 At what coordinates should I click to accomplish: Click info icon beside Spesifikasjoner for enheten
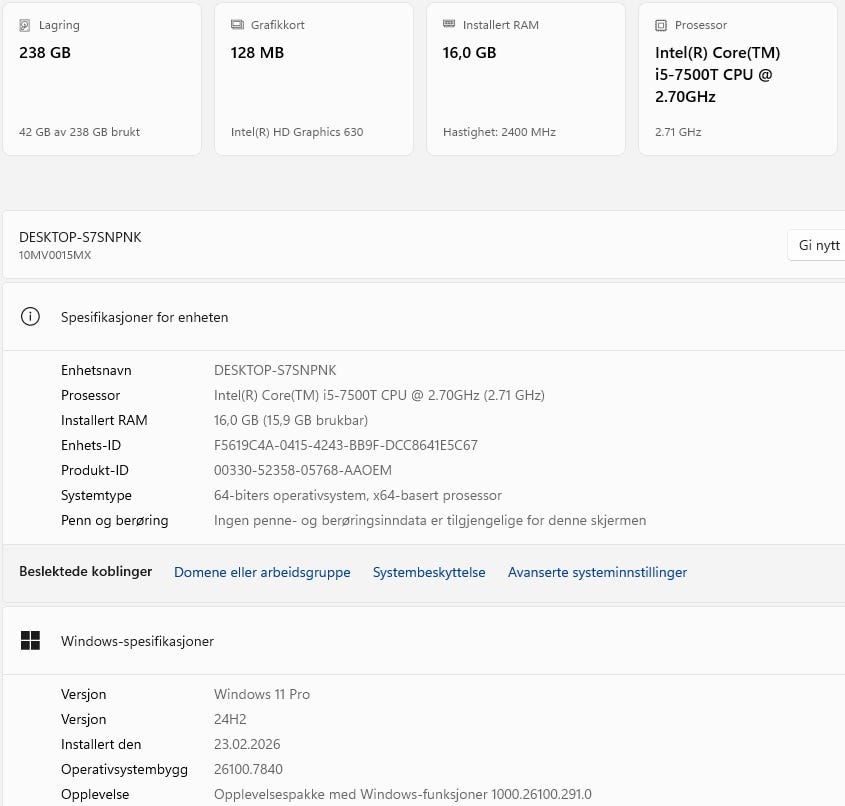pyautogui.click(x=31, y=317)
